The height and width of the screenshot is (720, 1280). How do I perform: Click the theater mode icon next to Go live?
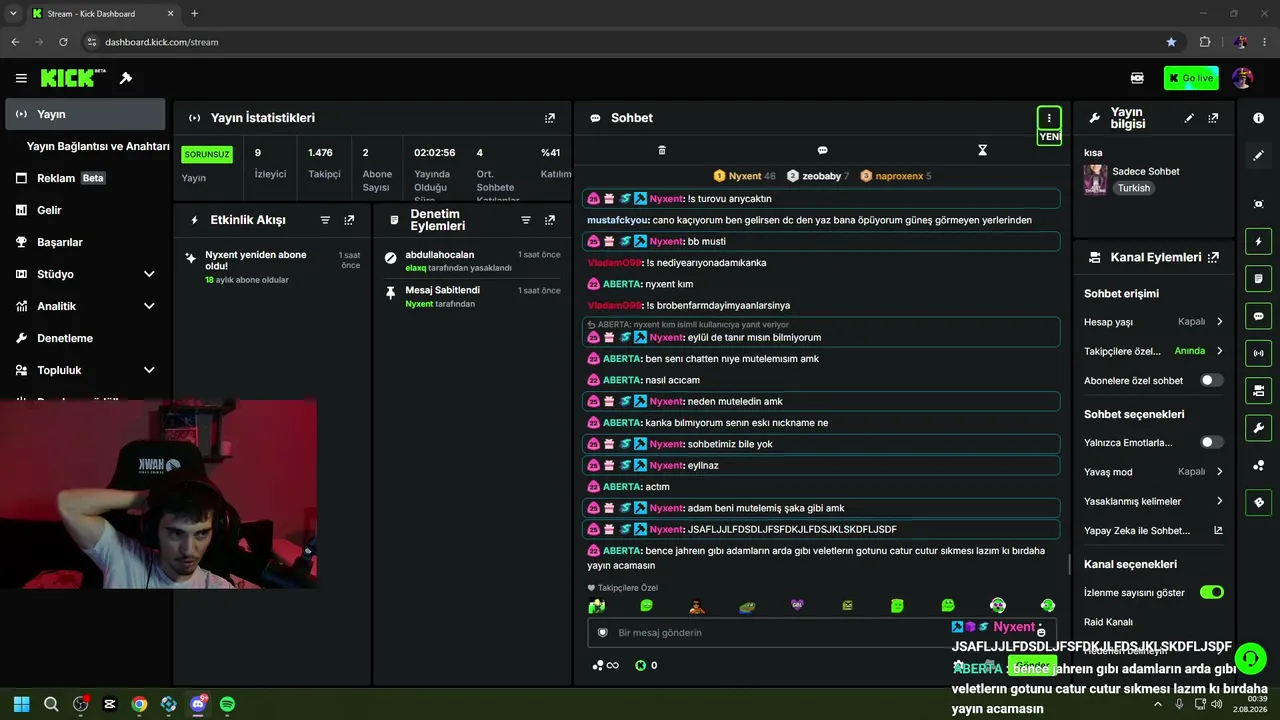click(1137, 78)
